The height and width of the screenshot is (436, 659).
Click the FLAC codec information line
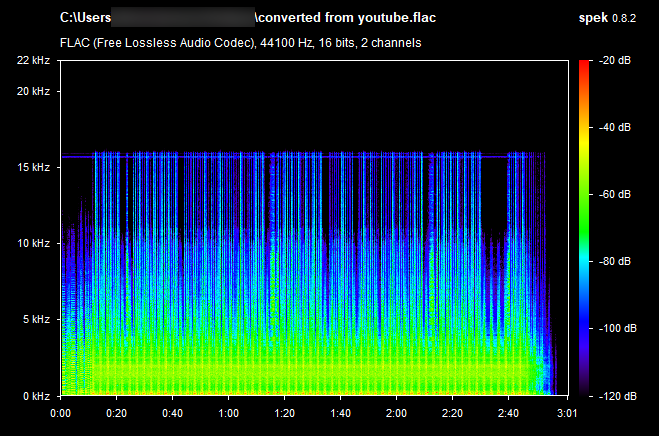(240, 43)
